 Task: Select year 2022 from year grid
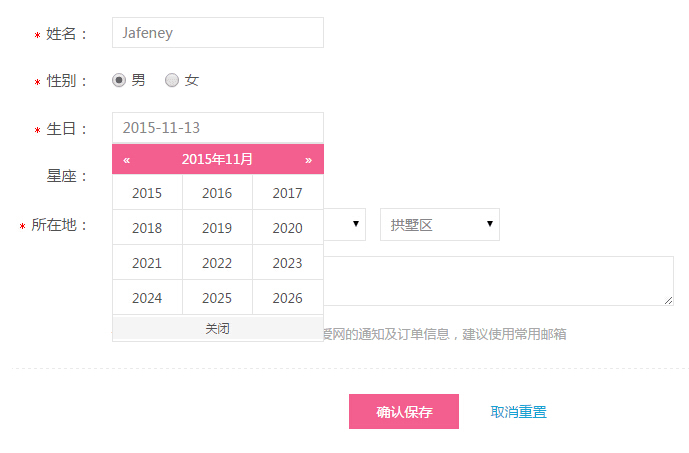217,263
